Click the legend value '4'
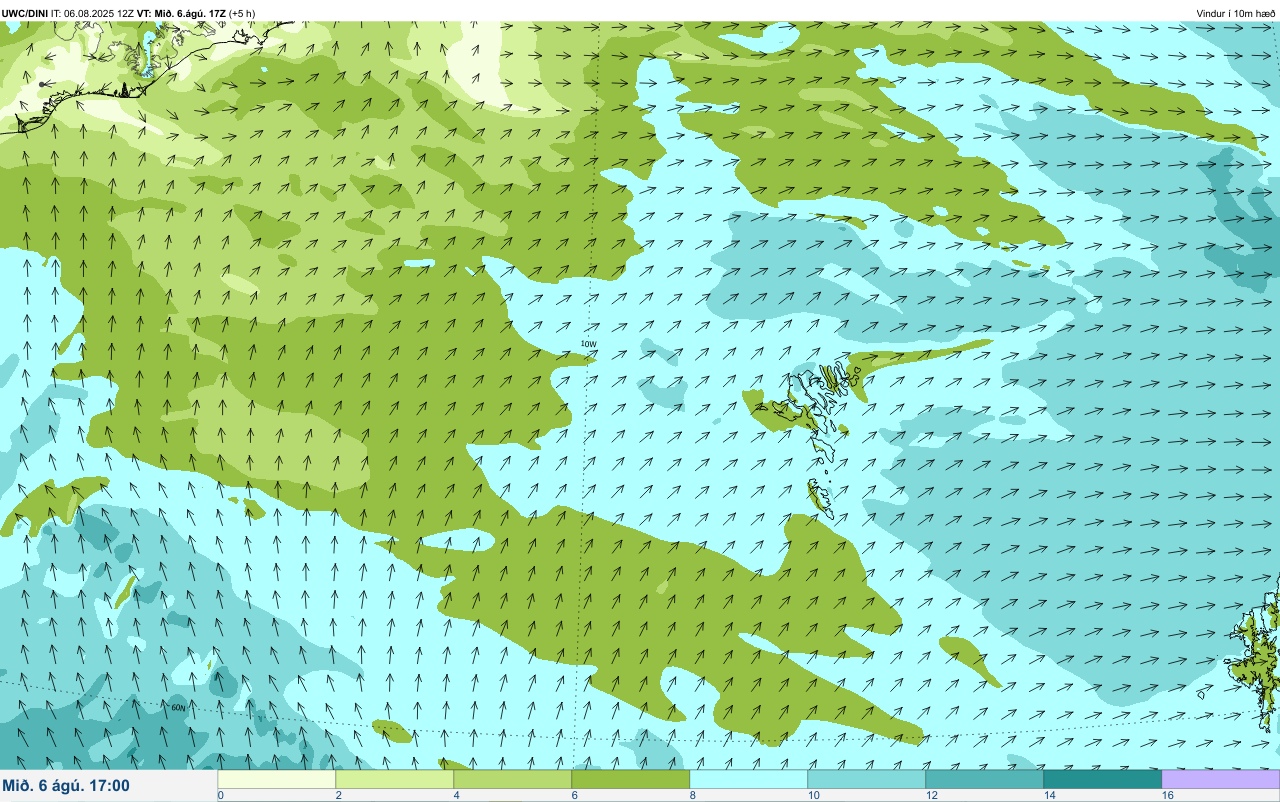Screen dimensions: 1280x802 click(x=456, y=795)
